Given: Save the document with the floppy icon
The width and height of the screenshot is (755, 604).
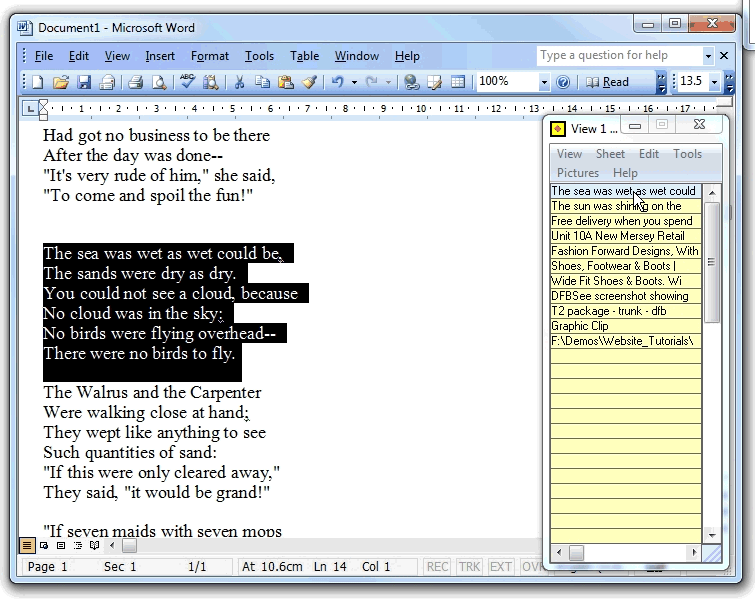Looking at the screenshot, I should pos(84,82).
